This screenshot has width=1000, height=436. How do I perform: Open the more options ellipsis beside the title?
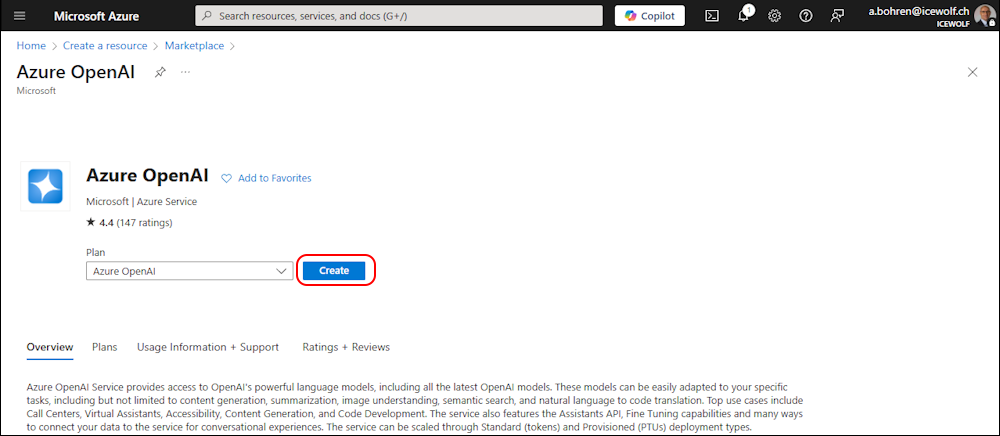coord(186,72)
